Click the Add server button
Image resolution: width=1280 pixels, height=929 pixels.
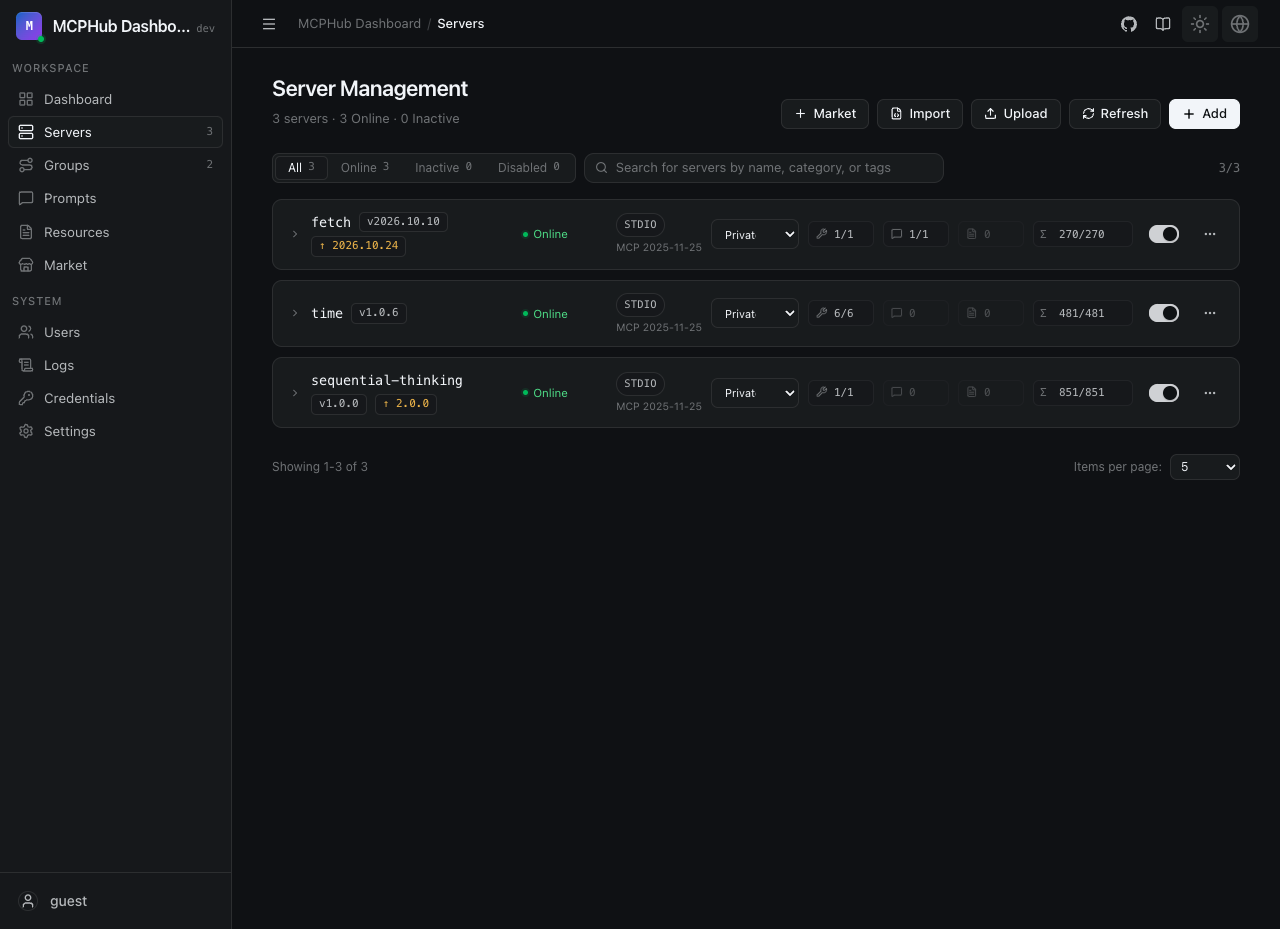coord(1204,114)
